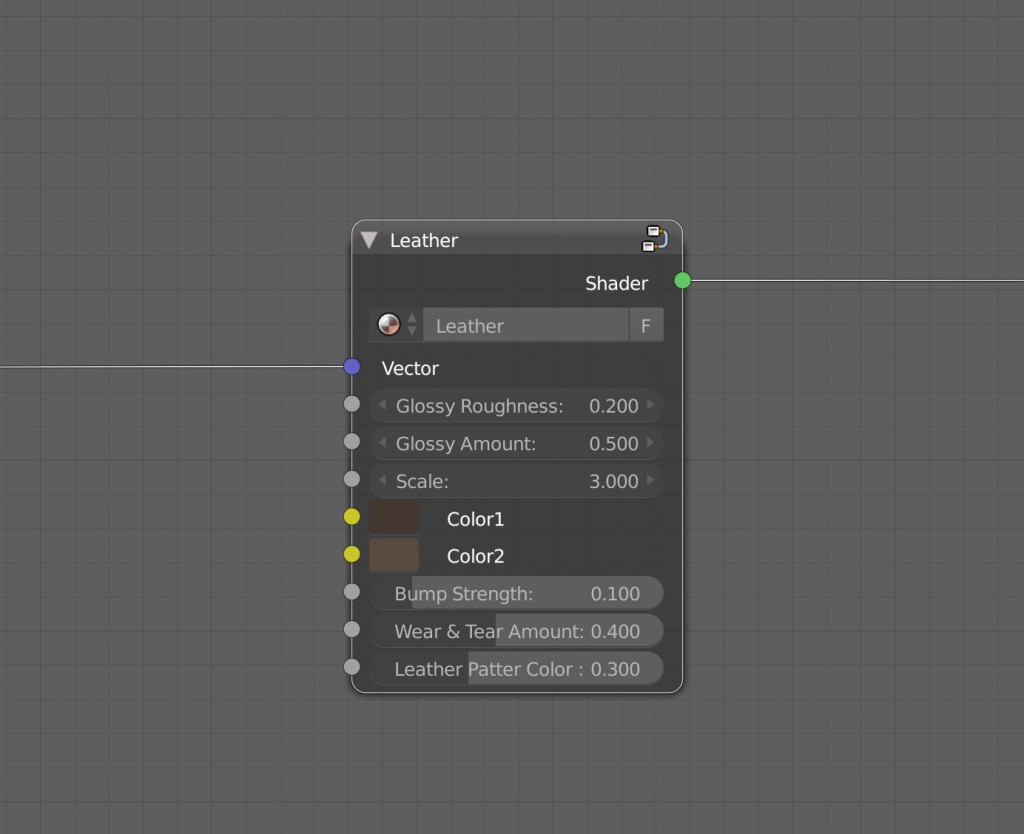The image size is (1024, 834).
Task: Click the up-down stepper beside the sphere icon
Action: [410, 324]
